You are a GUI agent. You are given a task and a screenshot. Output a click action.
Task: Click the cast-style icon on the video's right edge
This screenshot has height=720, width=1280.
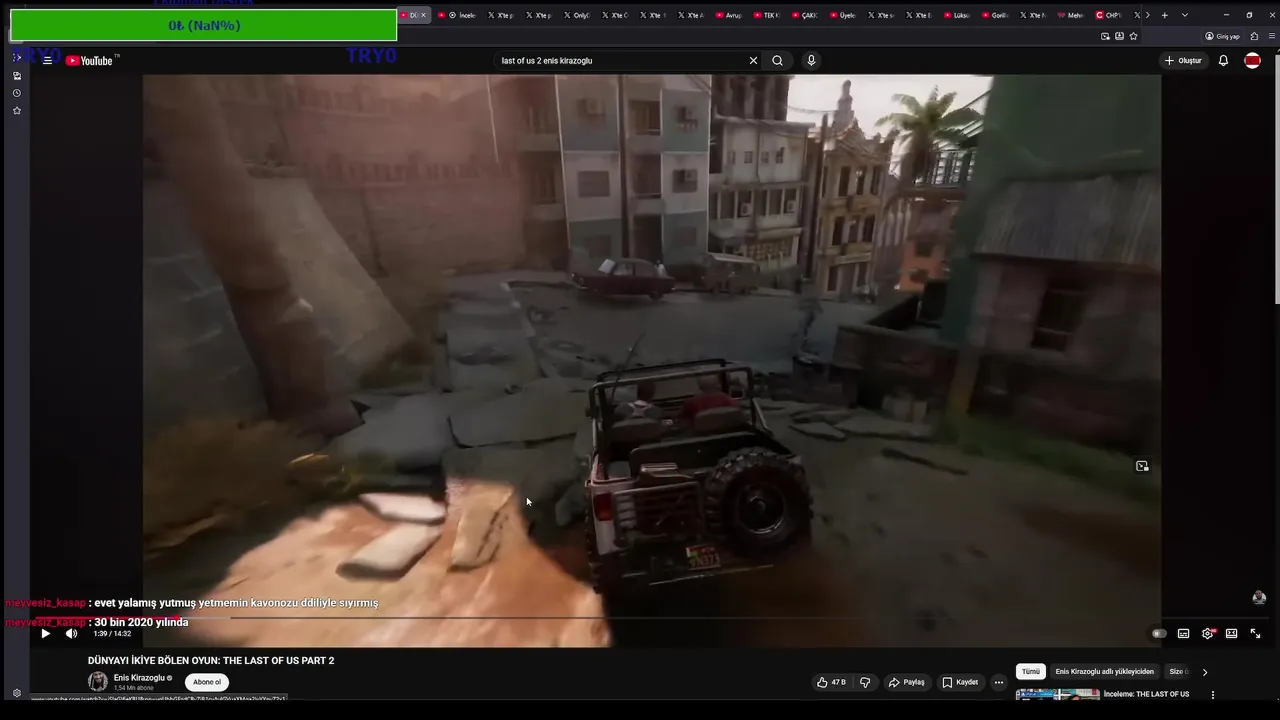tap(1142, 466)
